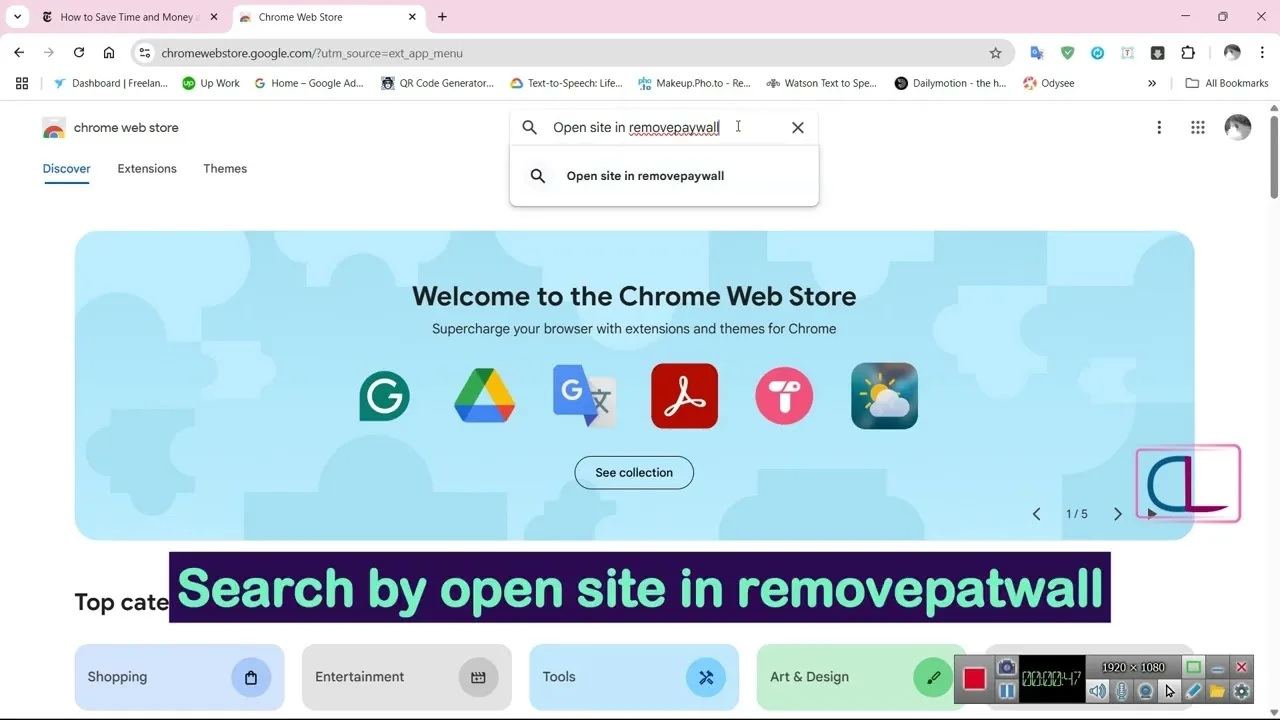Open the Chrome profile avatar
The height and width of the screenshot is (720, 1280).
point(1232,53)
